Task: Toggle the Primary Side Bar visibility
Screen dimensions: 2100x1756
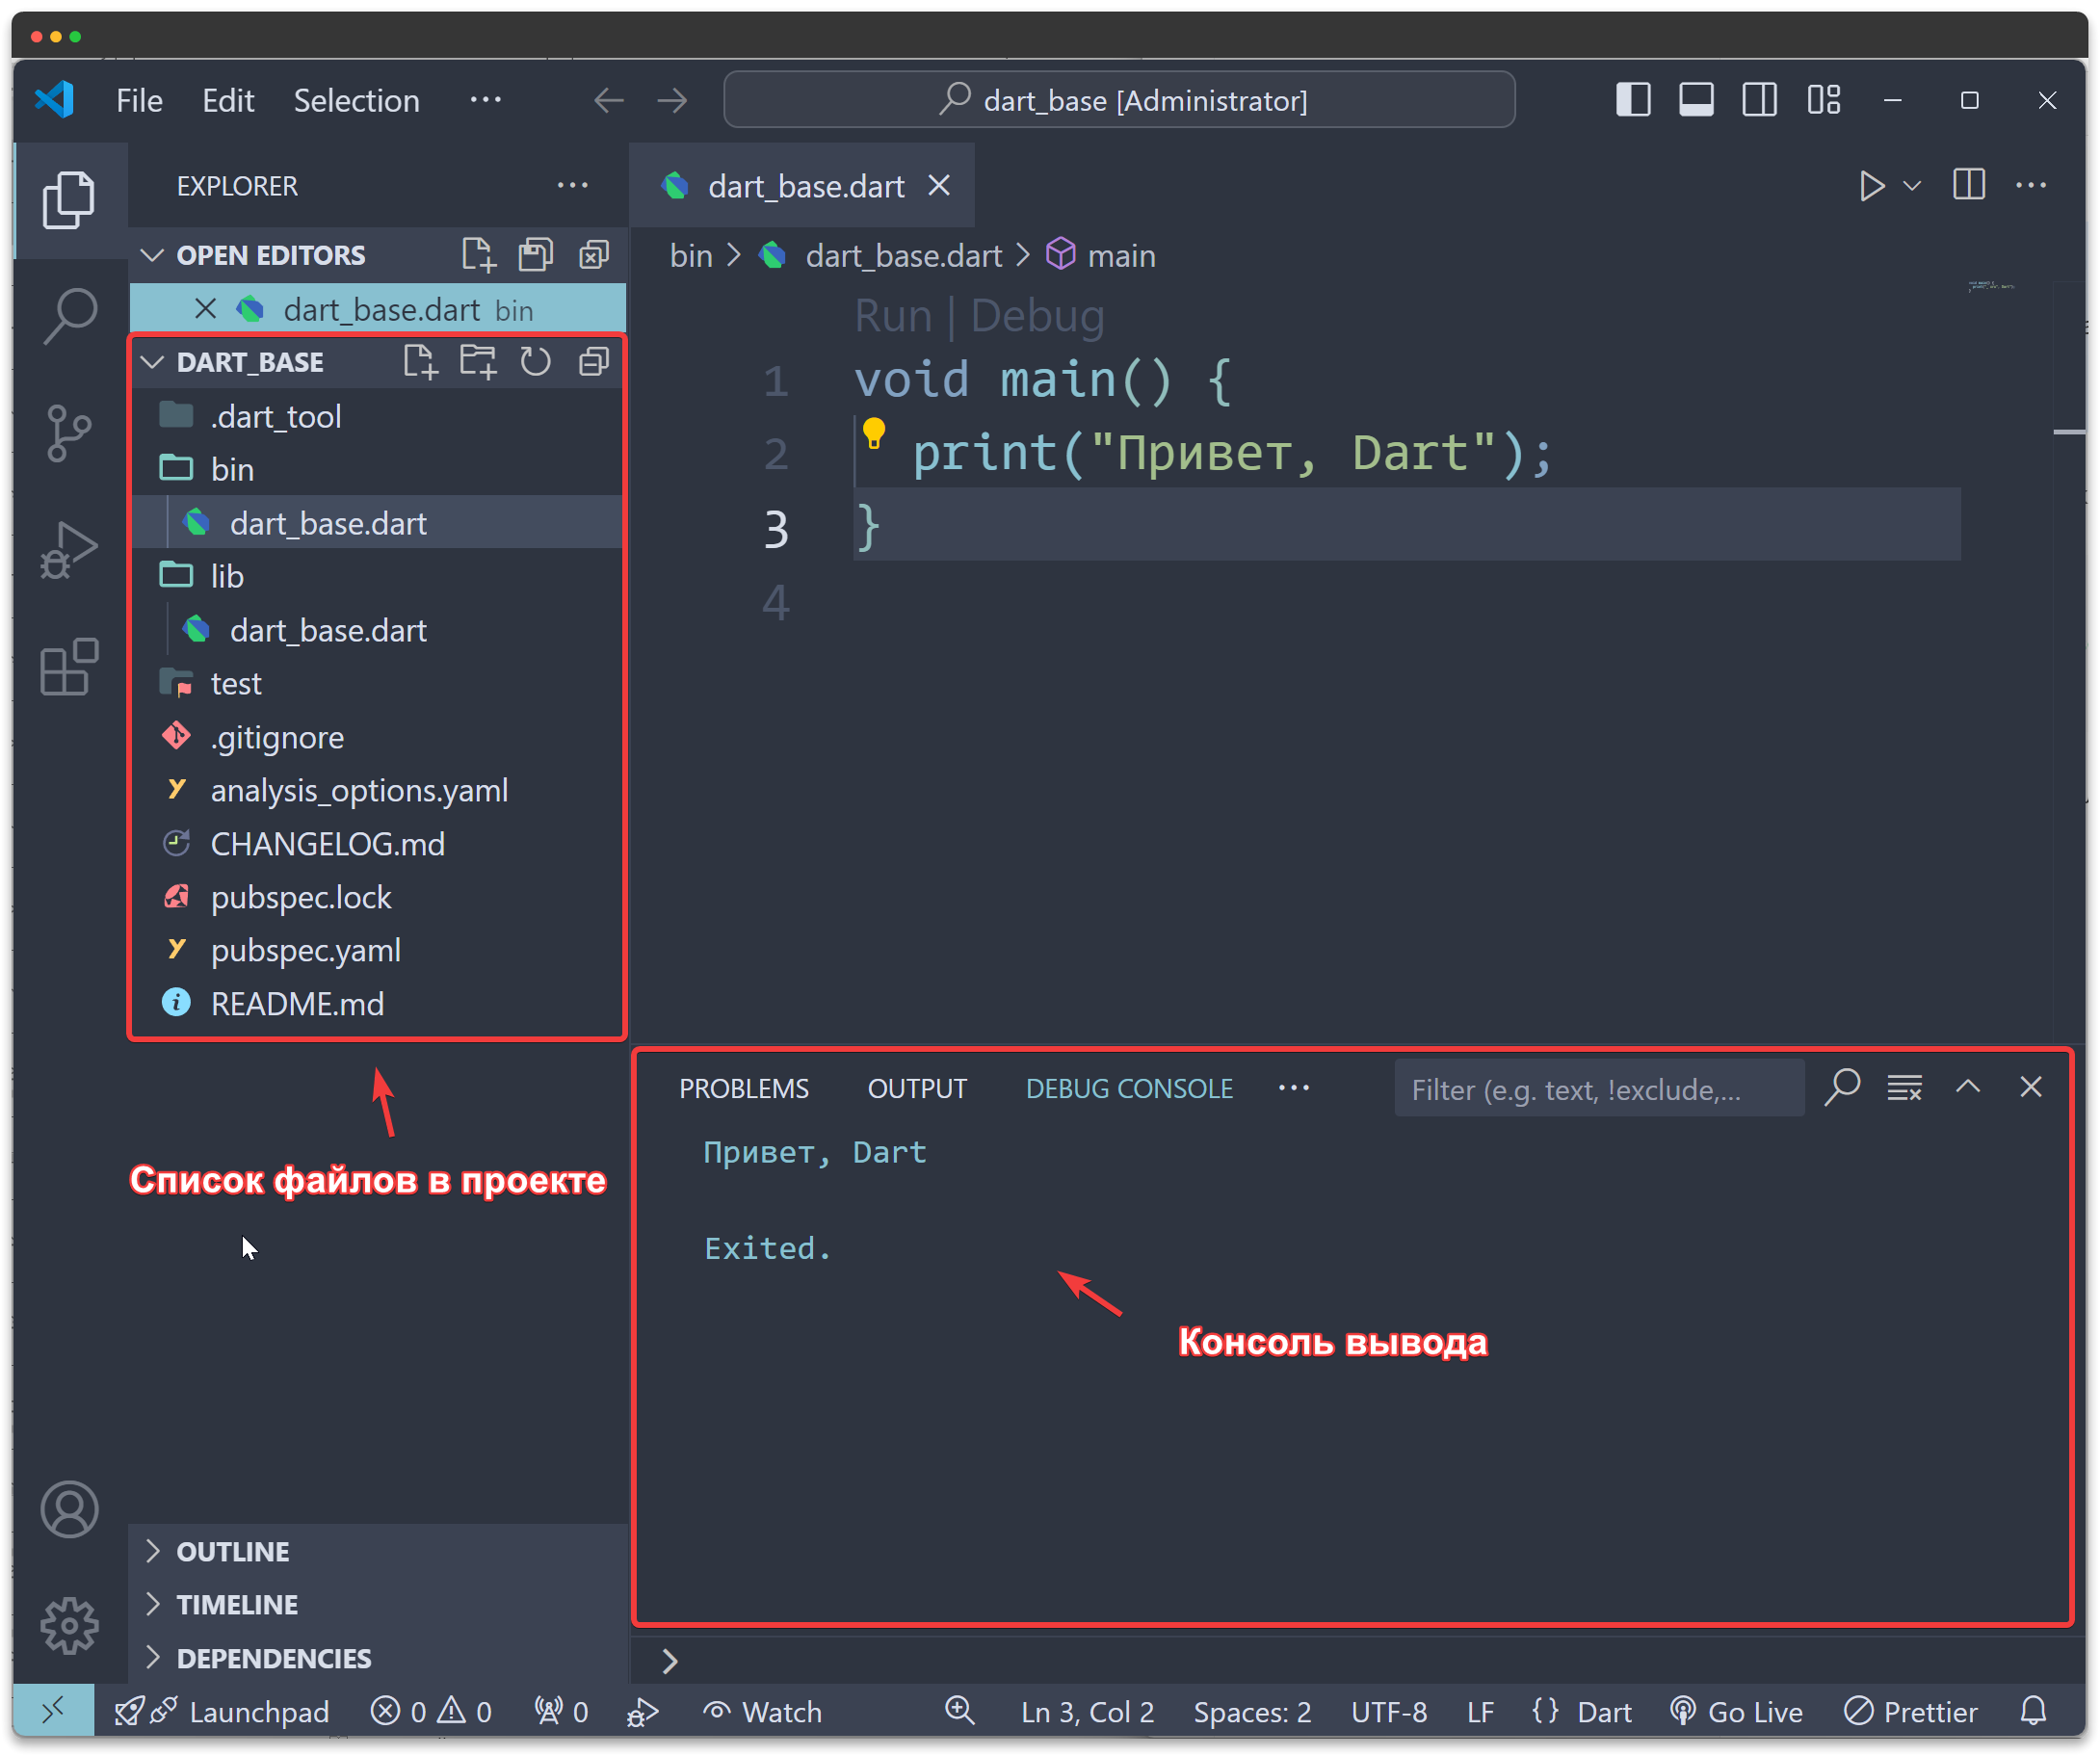Action: pyautogui.click(x=1633, y=99)
